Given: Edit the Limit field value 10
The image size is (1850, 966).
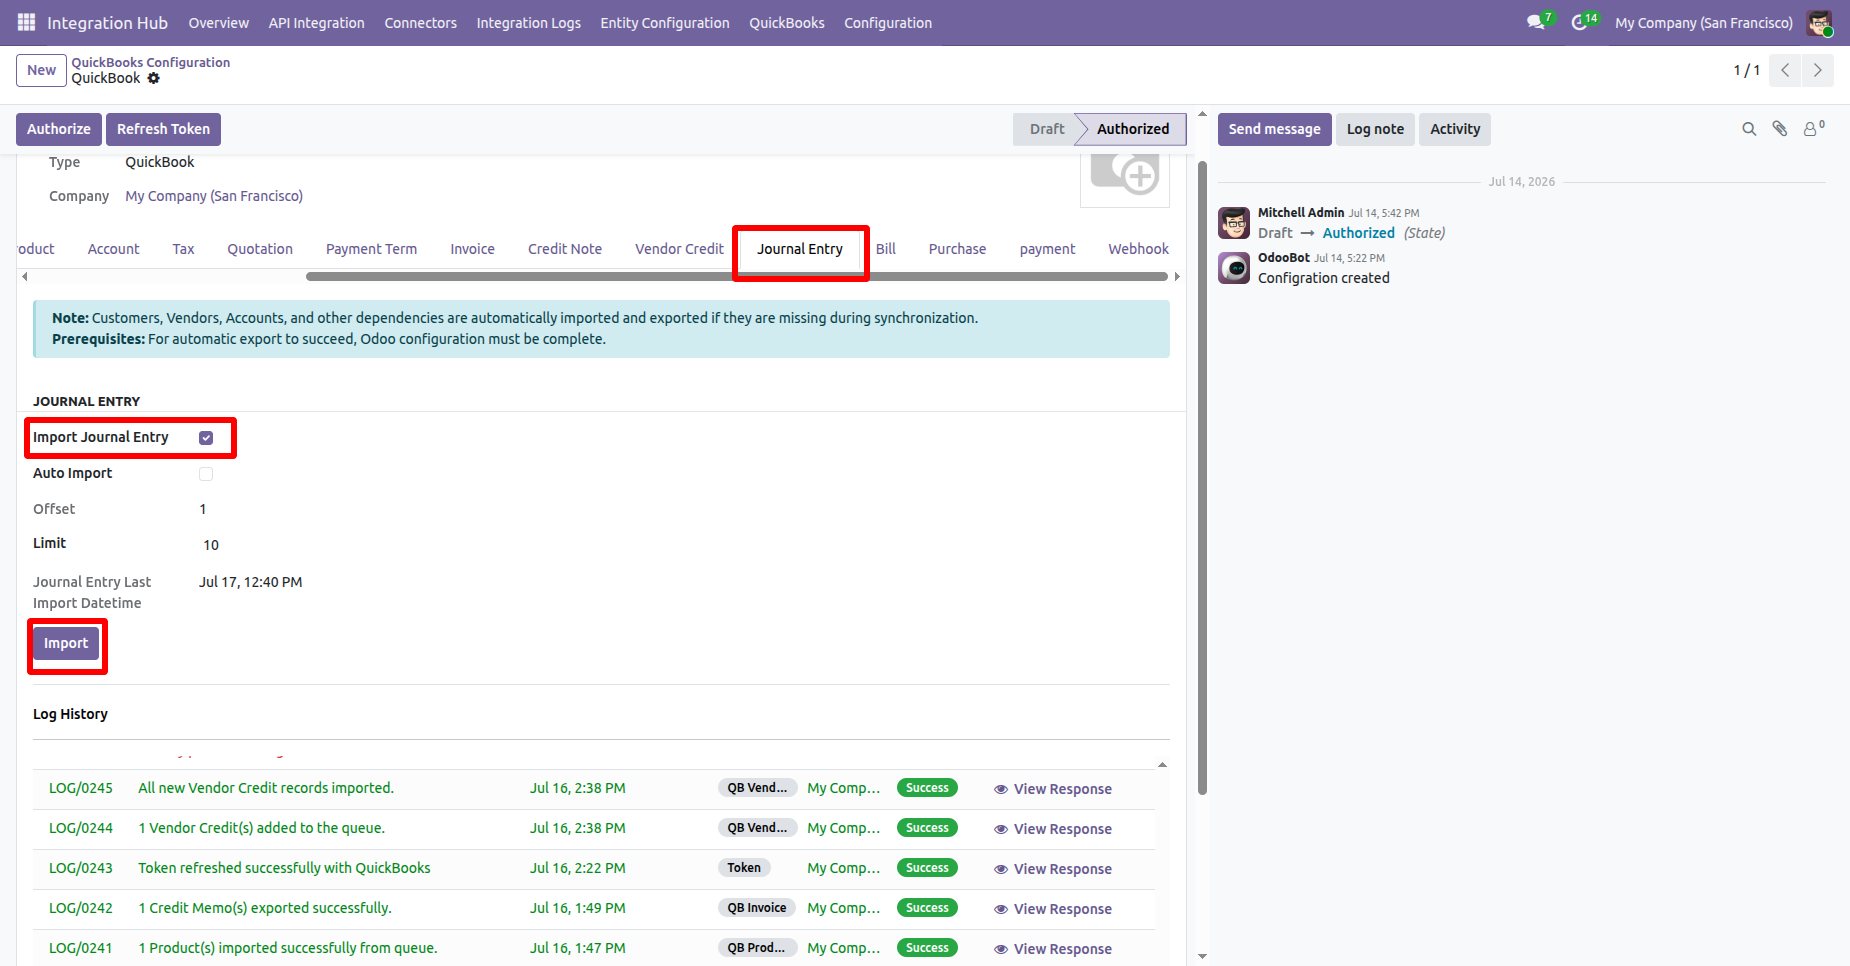Looking at the screenshot, I should [x=211, y=545].
